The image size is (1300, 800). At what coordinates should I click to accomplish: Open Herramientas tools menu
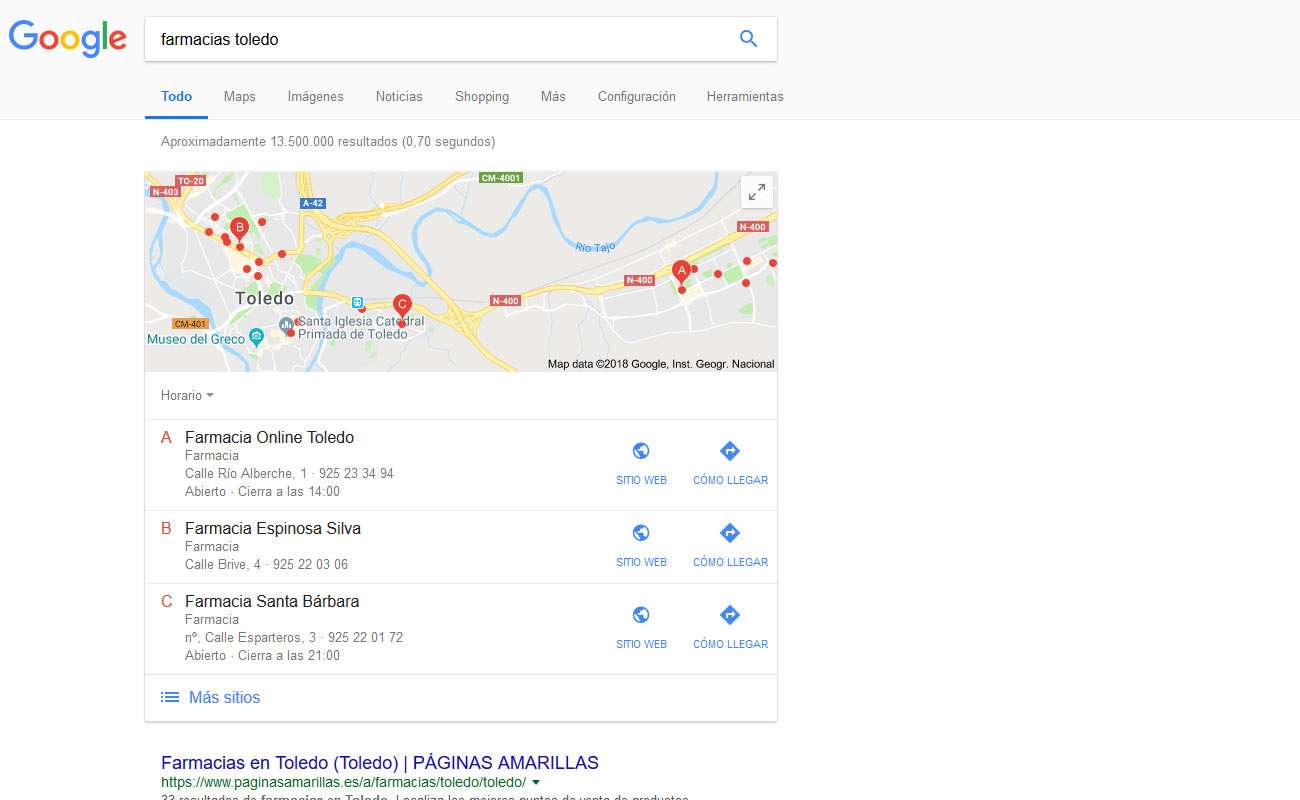click(745, 97)
